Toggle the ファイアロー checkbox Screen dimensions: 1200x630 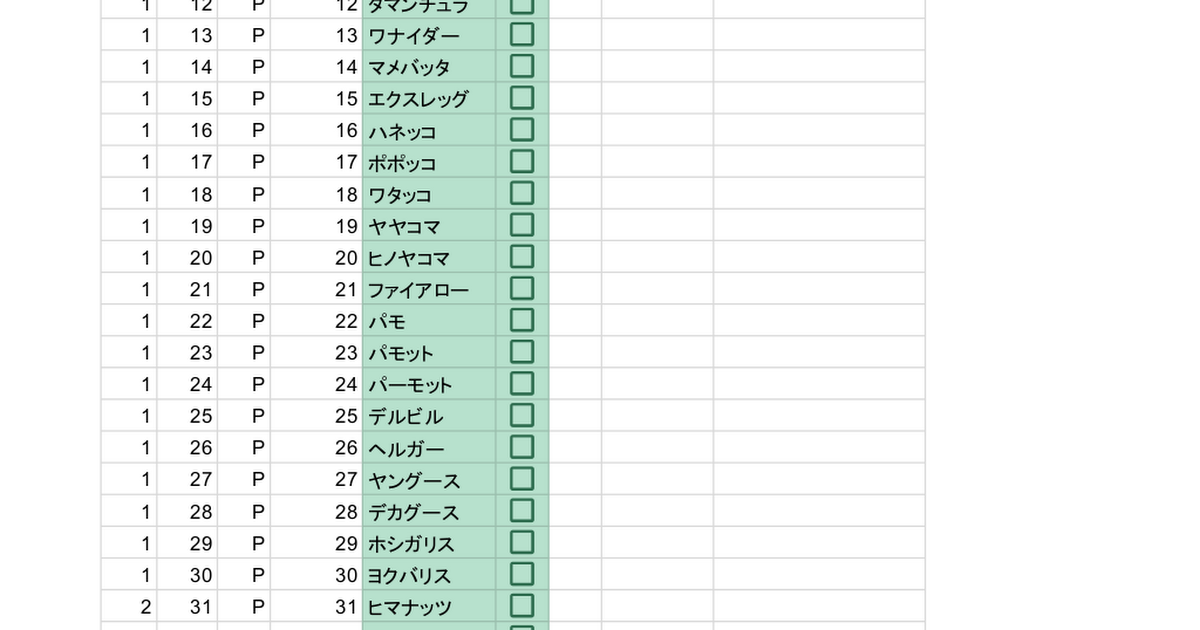(522, 289)
